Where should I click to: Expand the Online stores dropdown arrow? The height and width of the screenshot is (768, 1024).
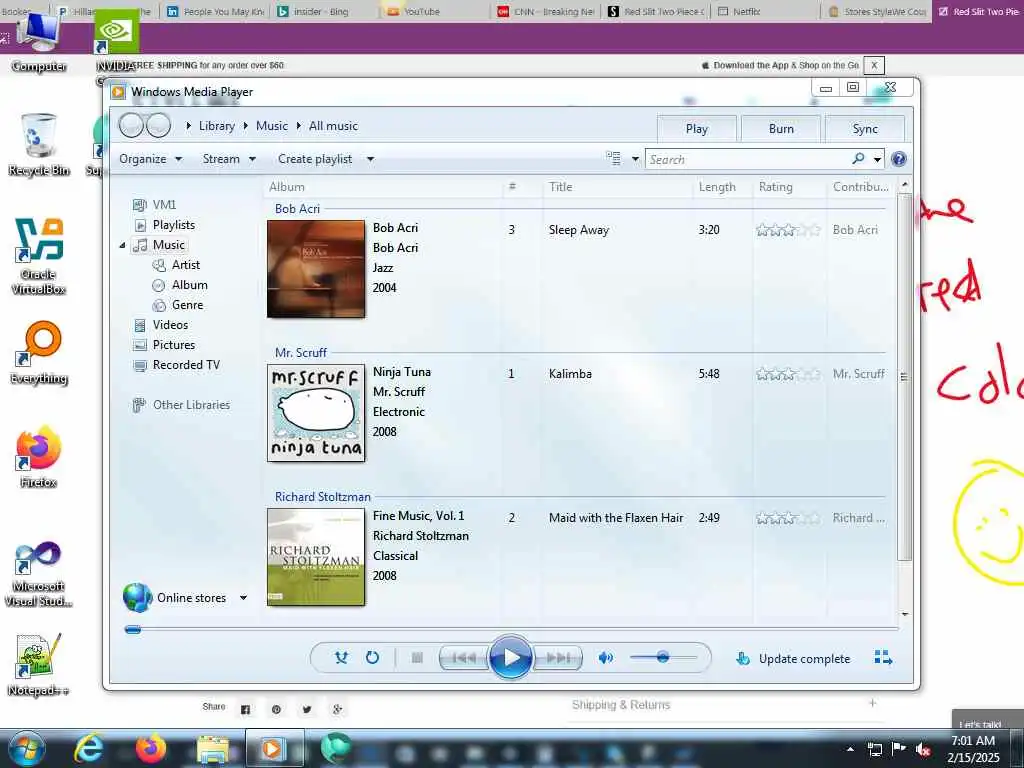point(243,598)
